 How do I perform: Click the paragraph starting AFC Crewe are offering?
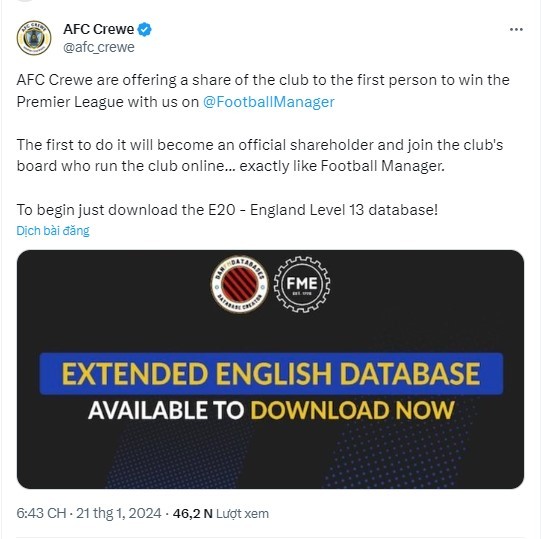point(263,91)
